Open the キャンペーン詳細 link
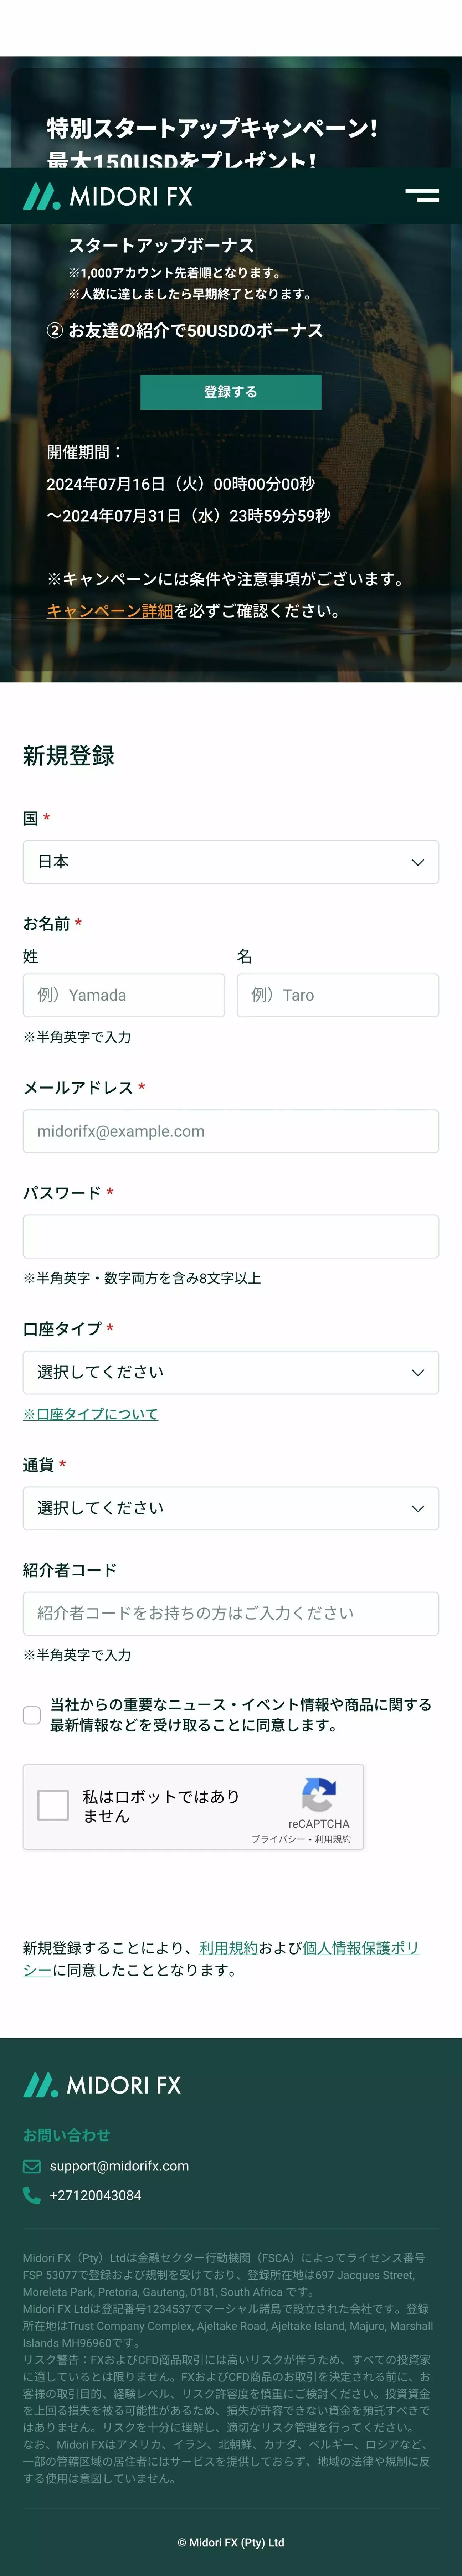 pyautogui.click(x=110, y=611)
